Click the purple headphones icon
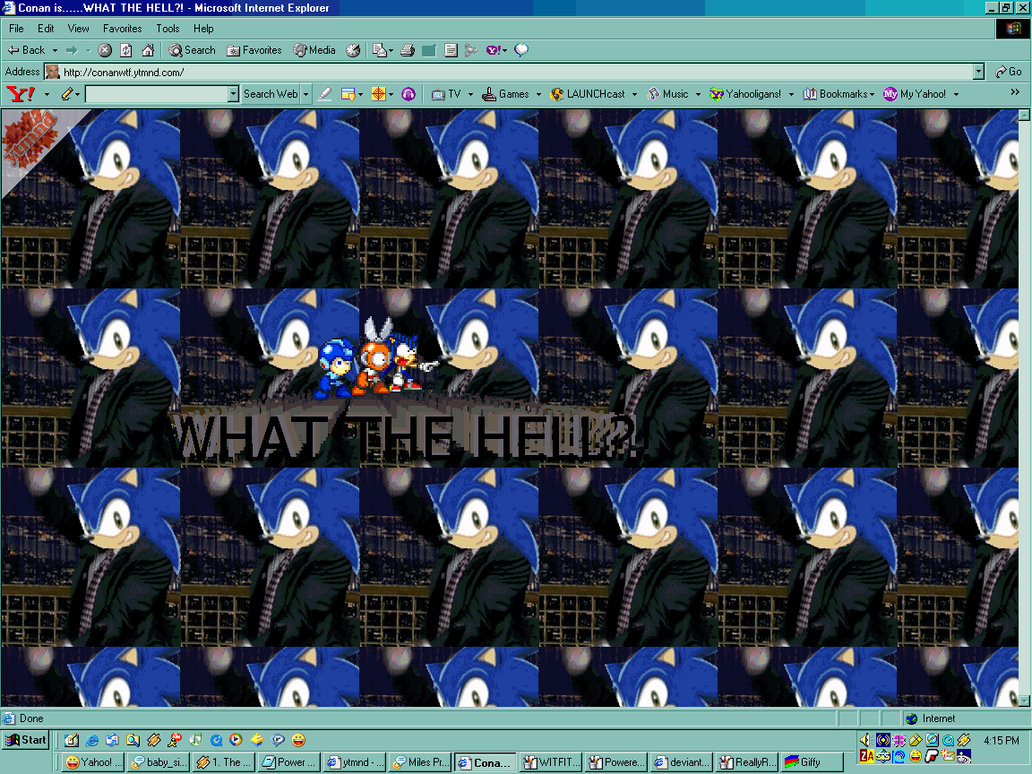 [408, 94]
